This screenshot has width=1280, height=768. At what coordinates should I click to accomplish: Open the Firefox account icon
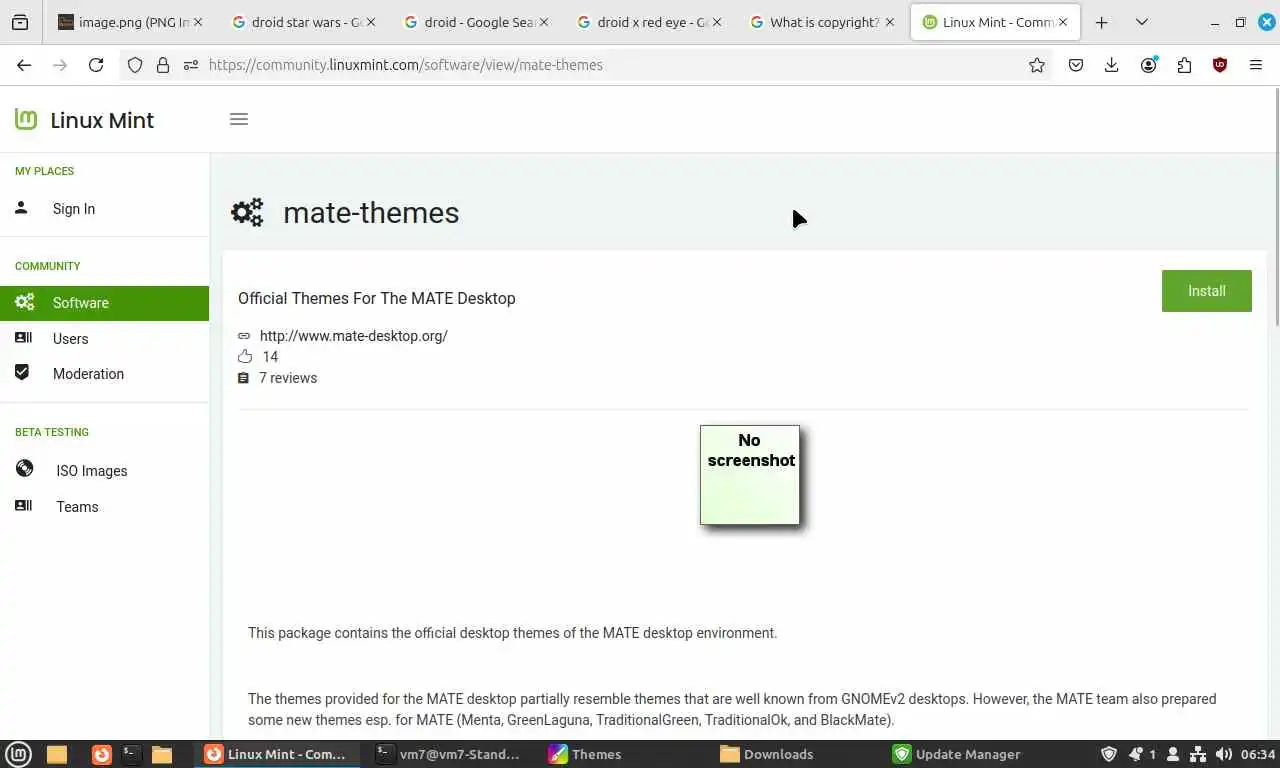click(x=1149, y=65)
